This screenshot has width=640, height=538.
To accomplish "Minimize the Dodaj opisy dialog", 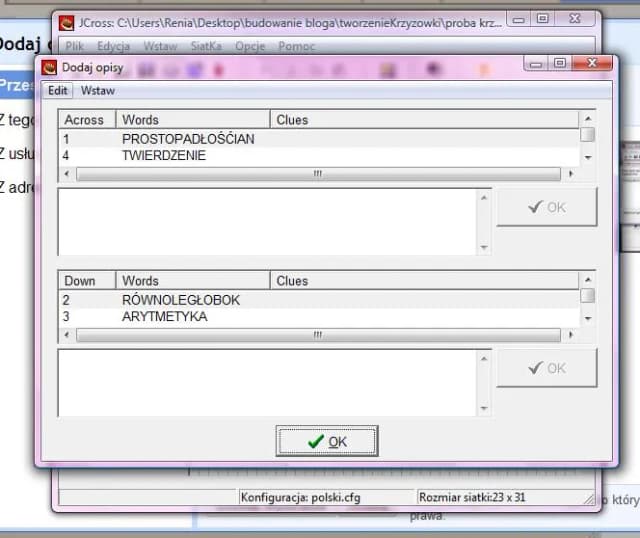I will point(539,63).
